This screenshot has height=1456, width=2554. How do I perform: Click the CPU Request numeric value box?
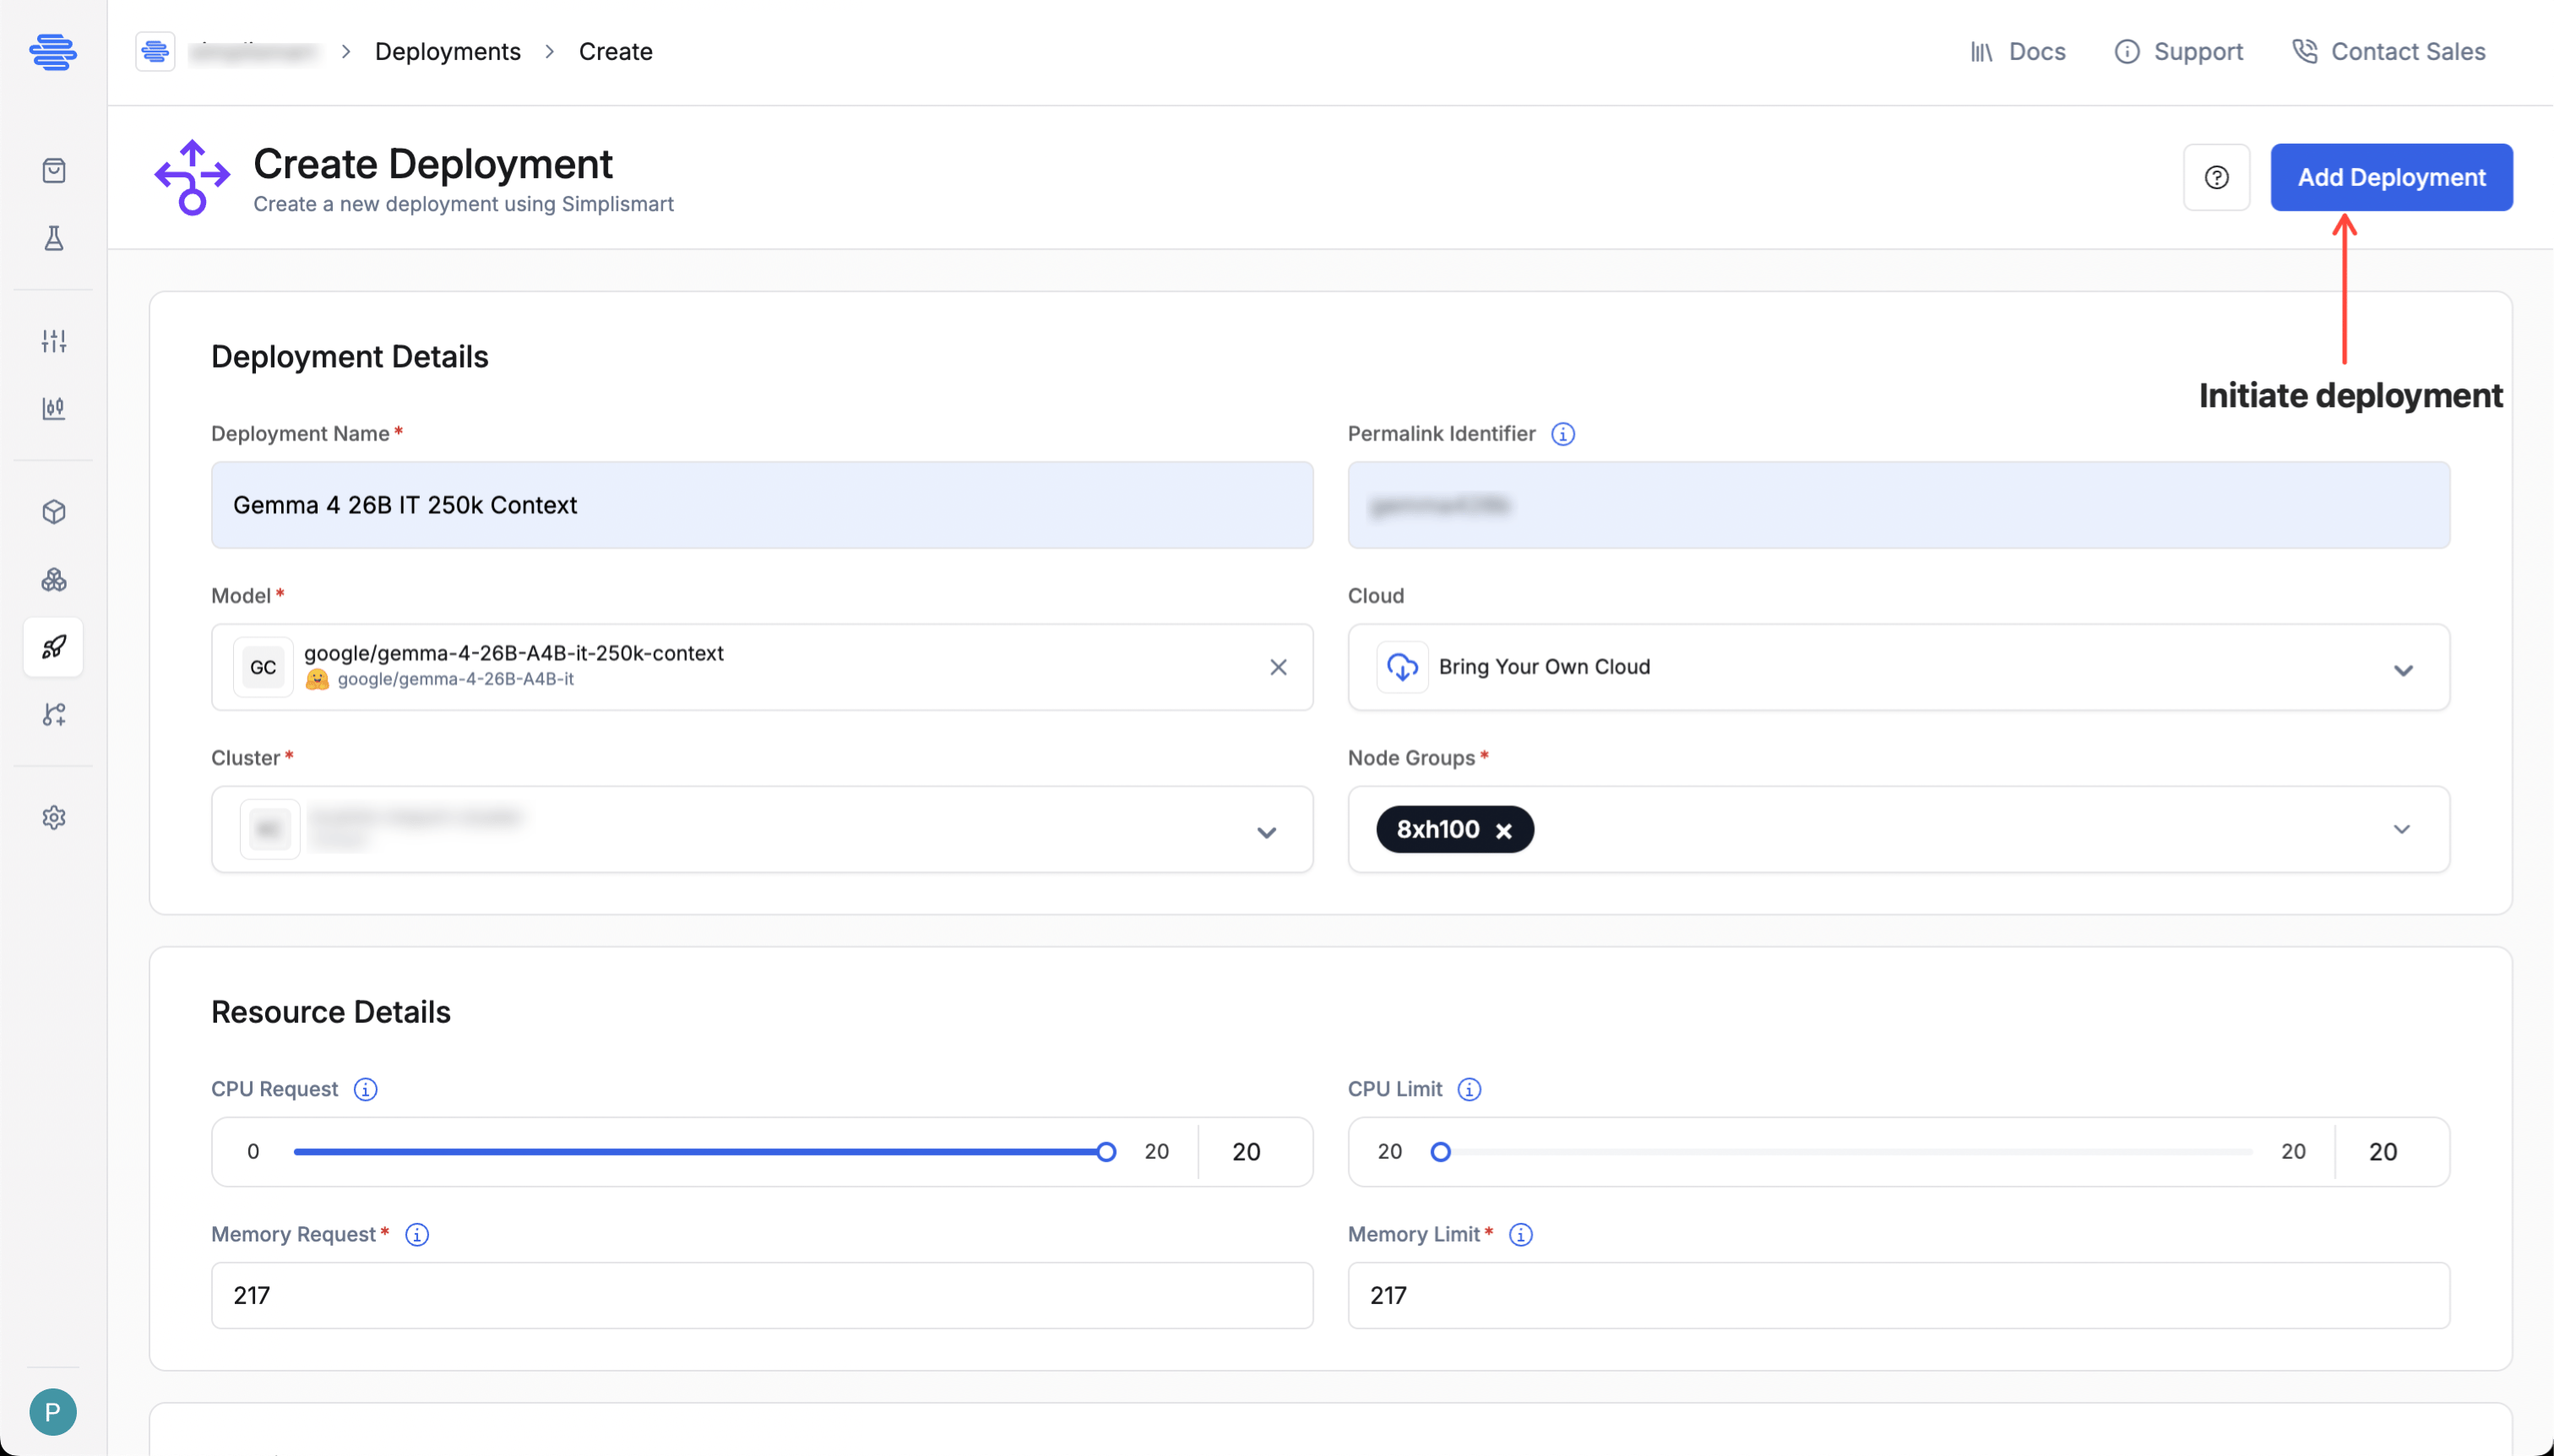coord(1254,1152)
